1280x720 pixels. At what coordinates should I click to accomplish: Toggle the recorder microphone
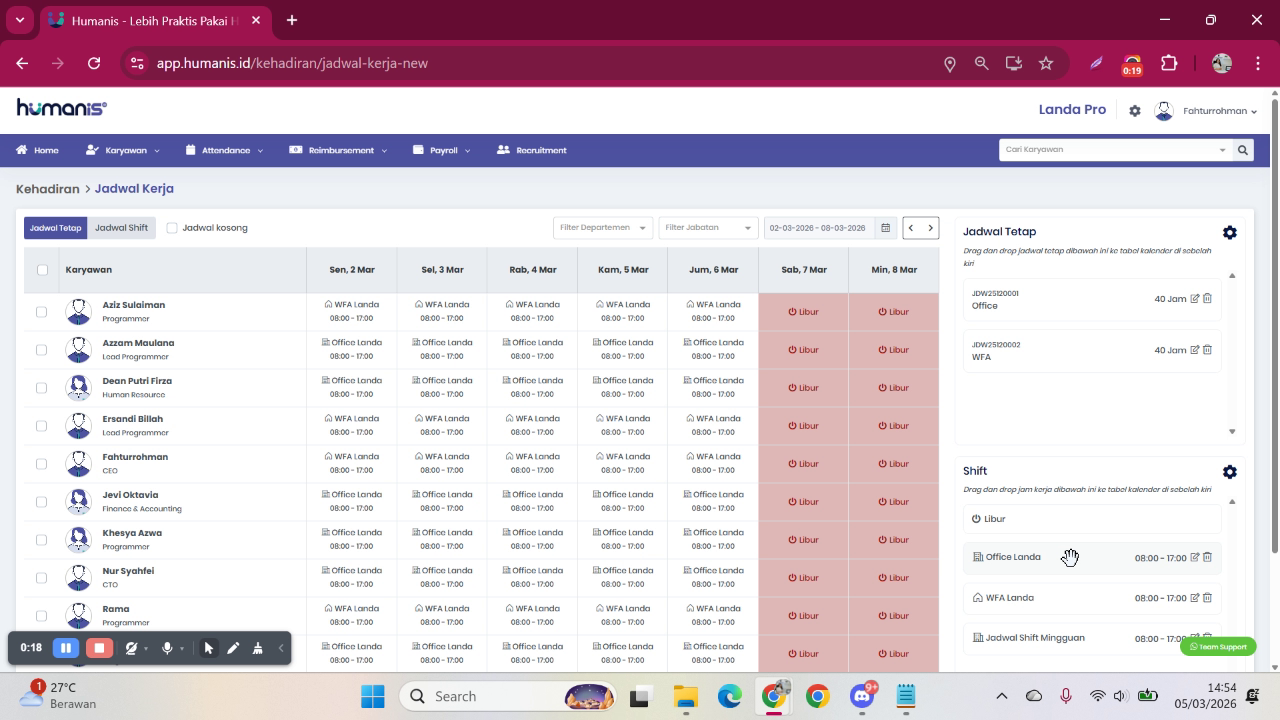tap(167, 648)
